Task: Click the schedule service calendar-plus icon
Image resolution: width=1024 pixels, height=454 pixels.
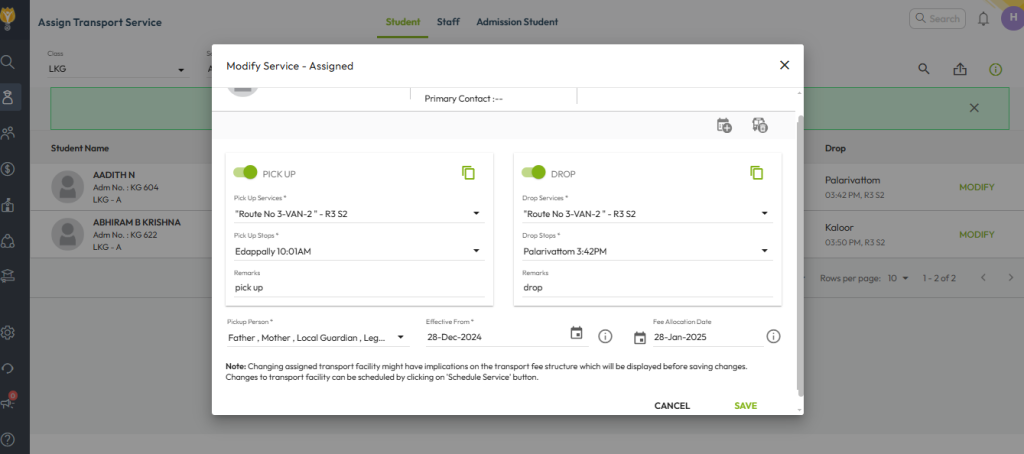Action: coord(724,125)
